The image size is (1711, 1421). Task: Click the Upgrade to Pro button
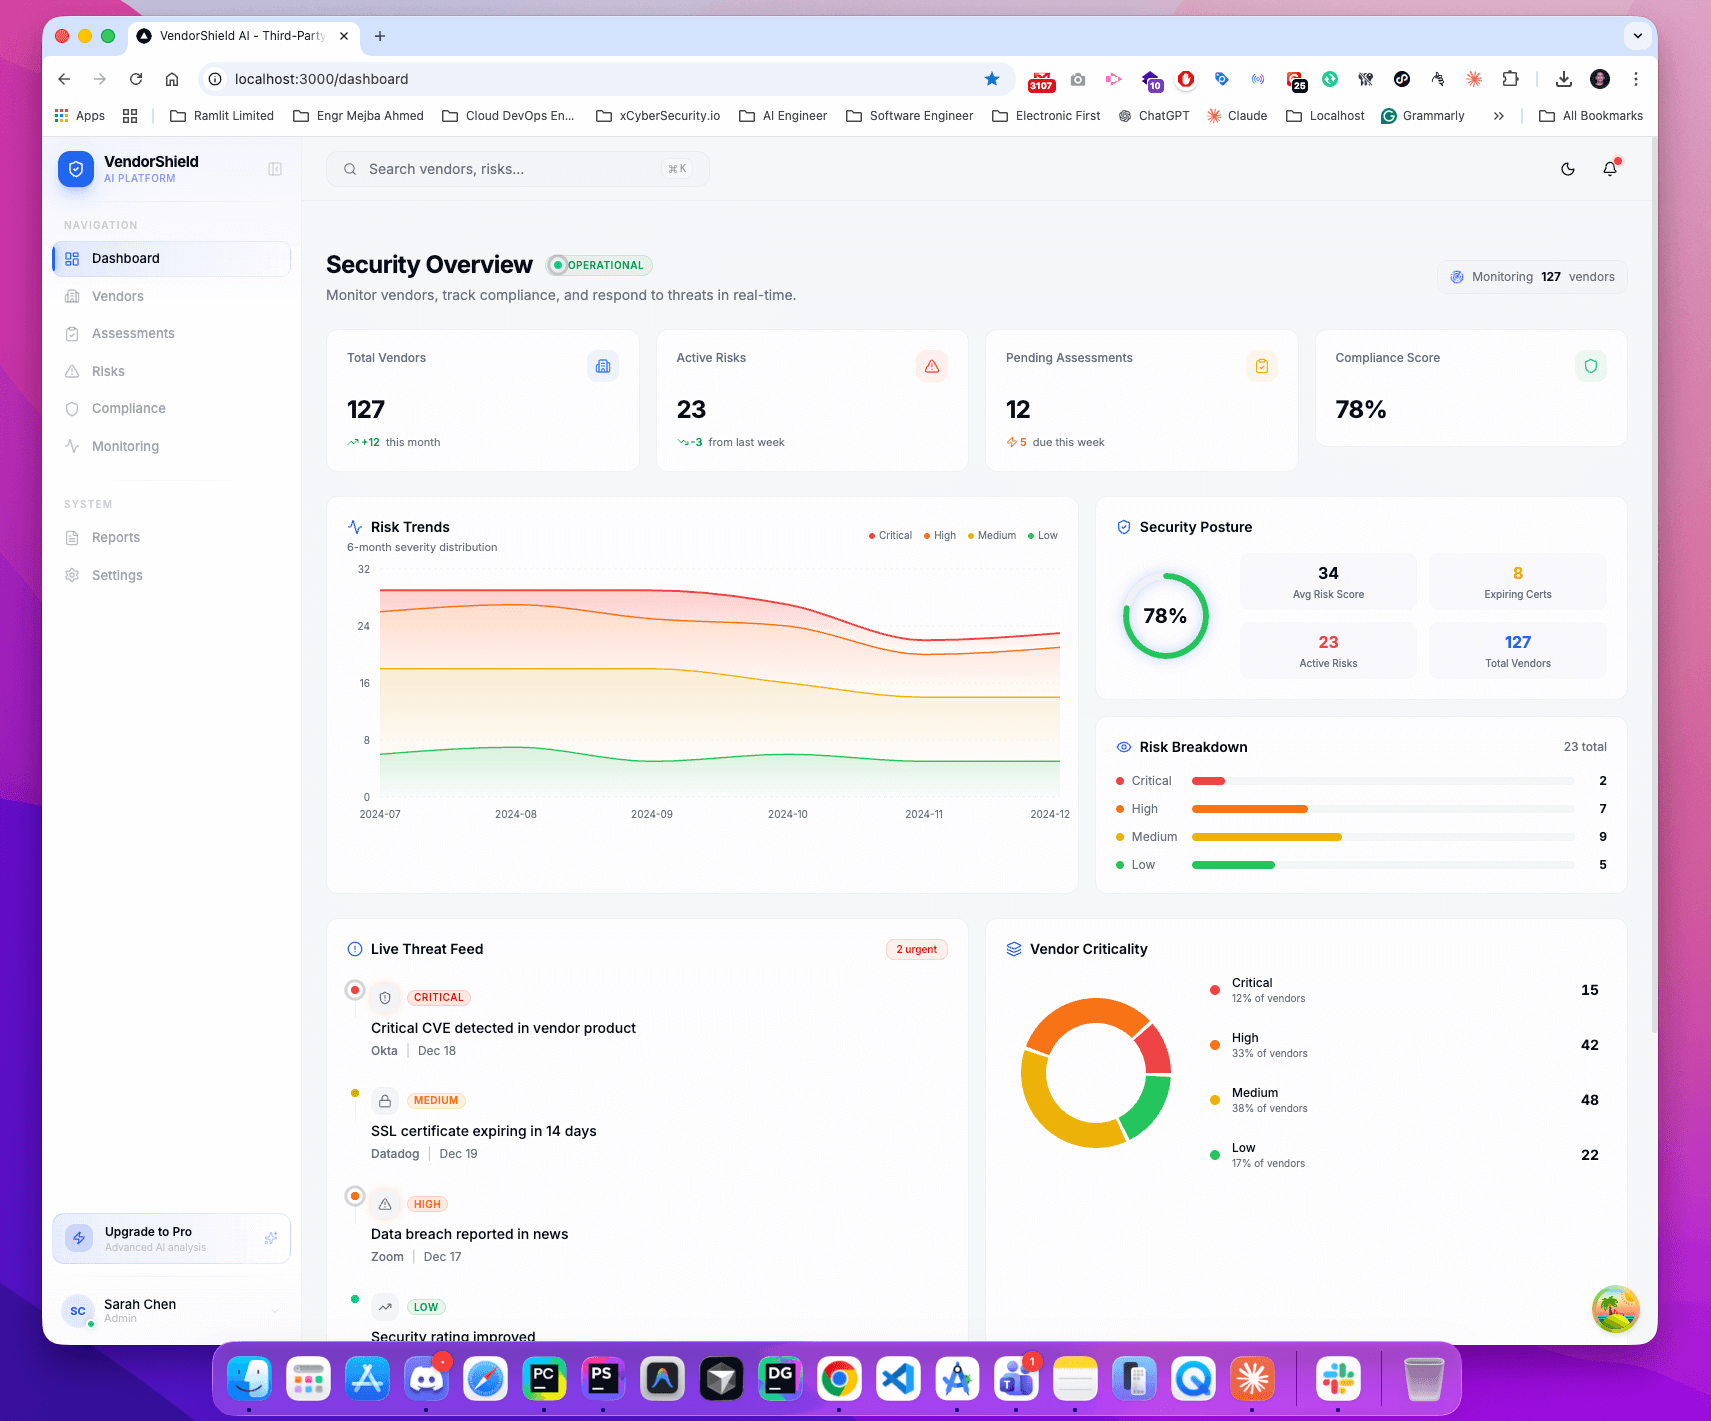[170, 1238]
